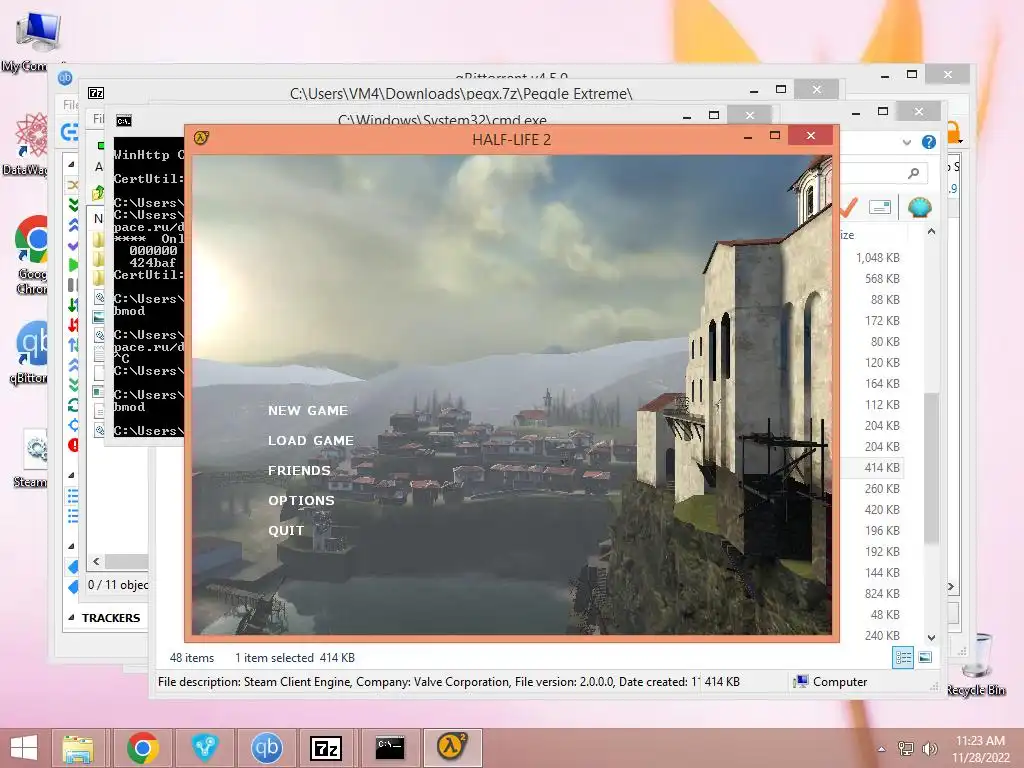Maximize the Half-Life 2 window
This screenshot has height=768, width=1024.
(775, 136)
